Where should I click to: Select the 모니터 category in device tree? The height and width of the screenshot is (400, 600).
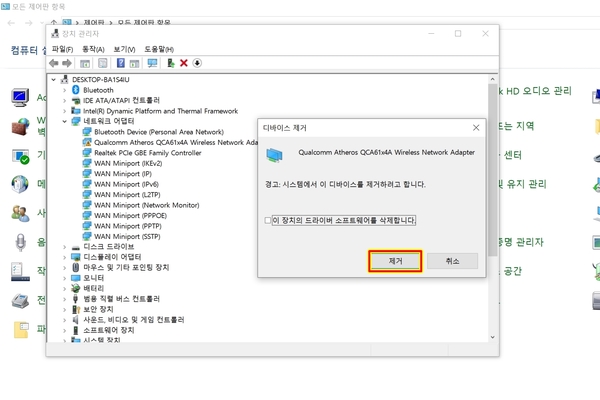tap(93, 278)
